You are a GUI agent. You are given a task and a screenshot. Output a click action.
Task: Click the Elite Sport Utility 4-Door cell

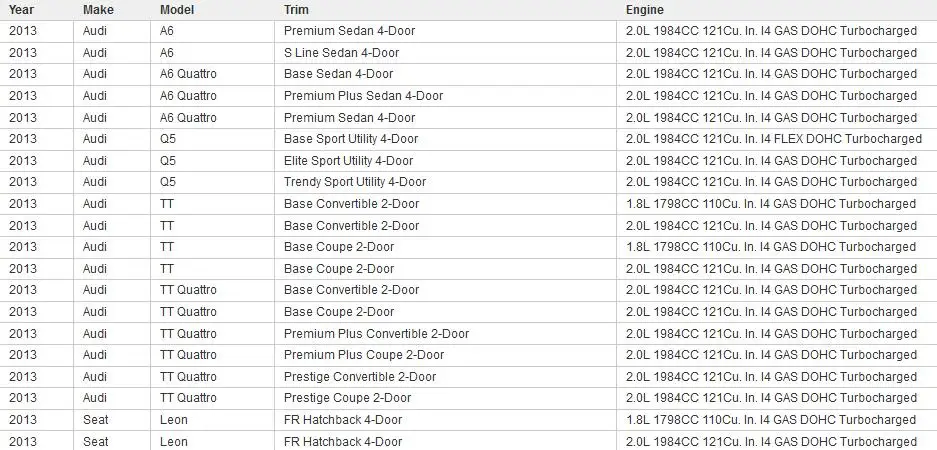tap(445, 161)
